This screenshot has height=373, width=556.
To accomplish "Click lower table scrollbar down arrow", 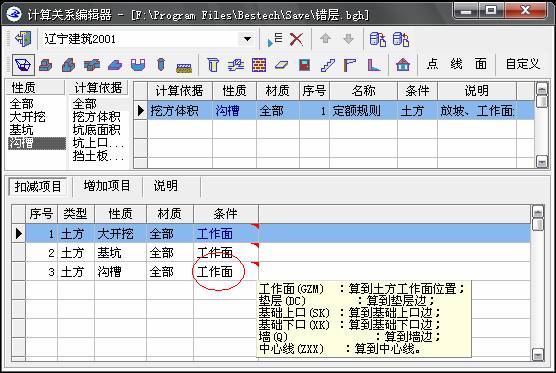I will click(538, 354).
